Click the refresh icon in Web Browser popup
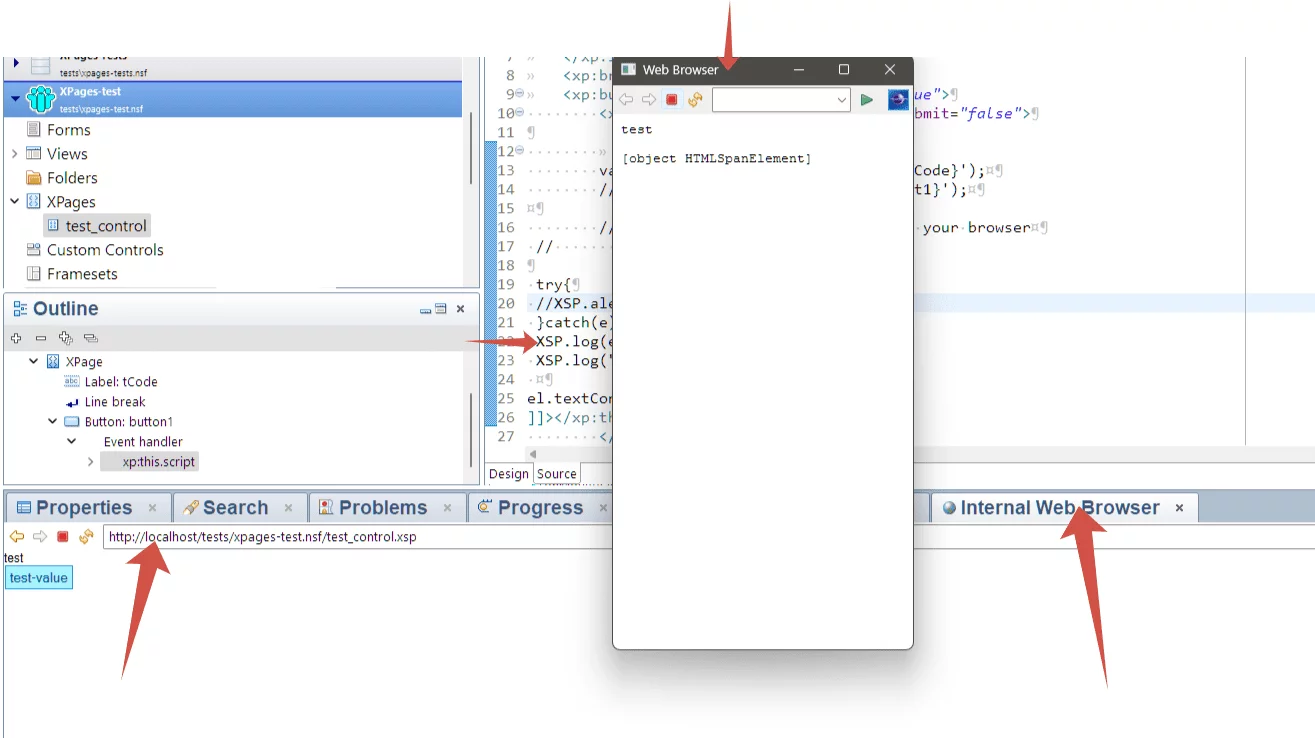Image resolution: width=1315 pixels, height=738 pixels. coord(694,100)
